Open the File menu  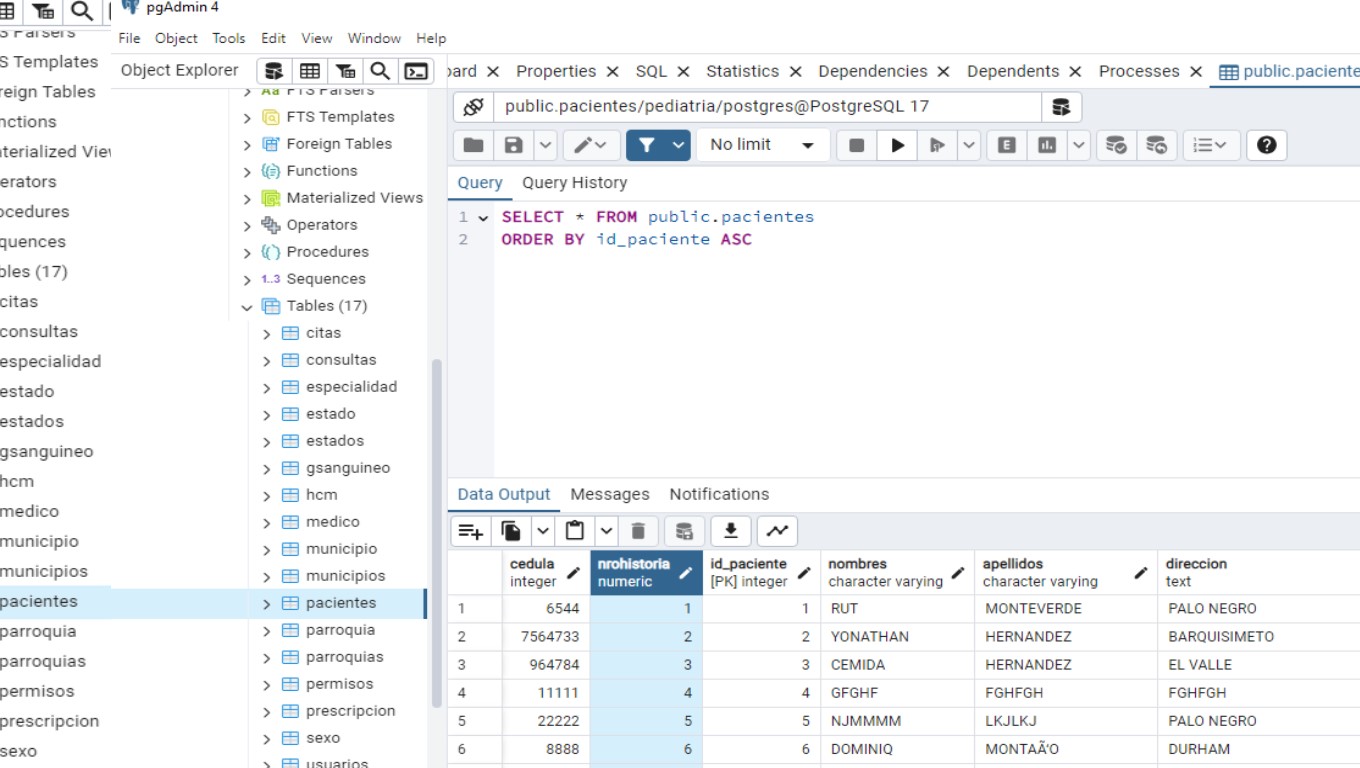[129, 38]
